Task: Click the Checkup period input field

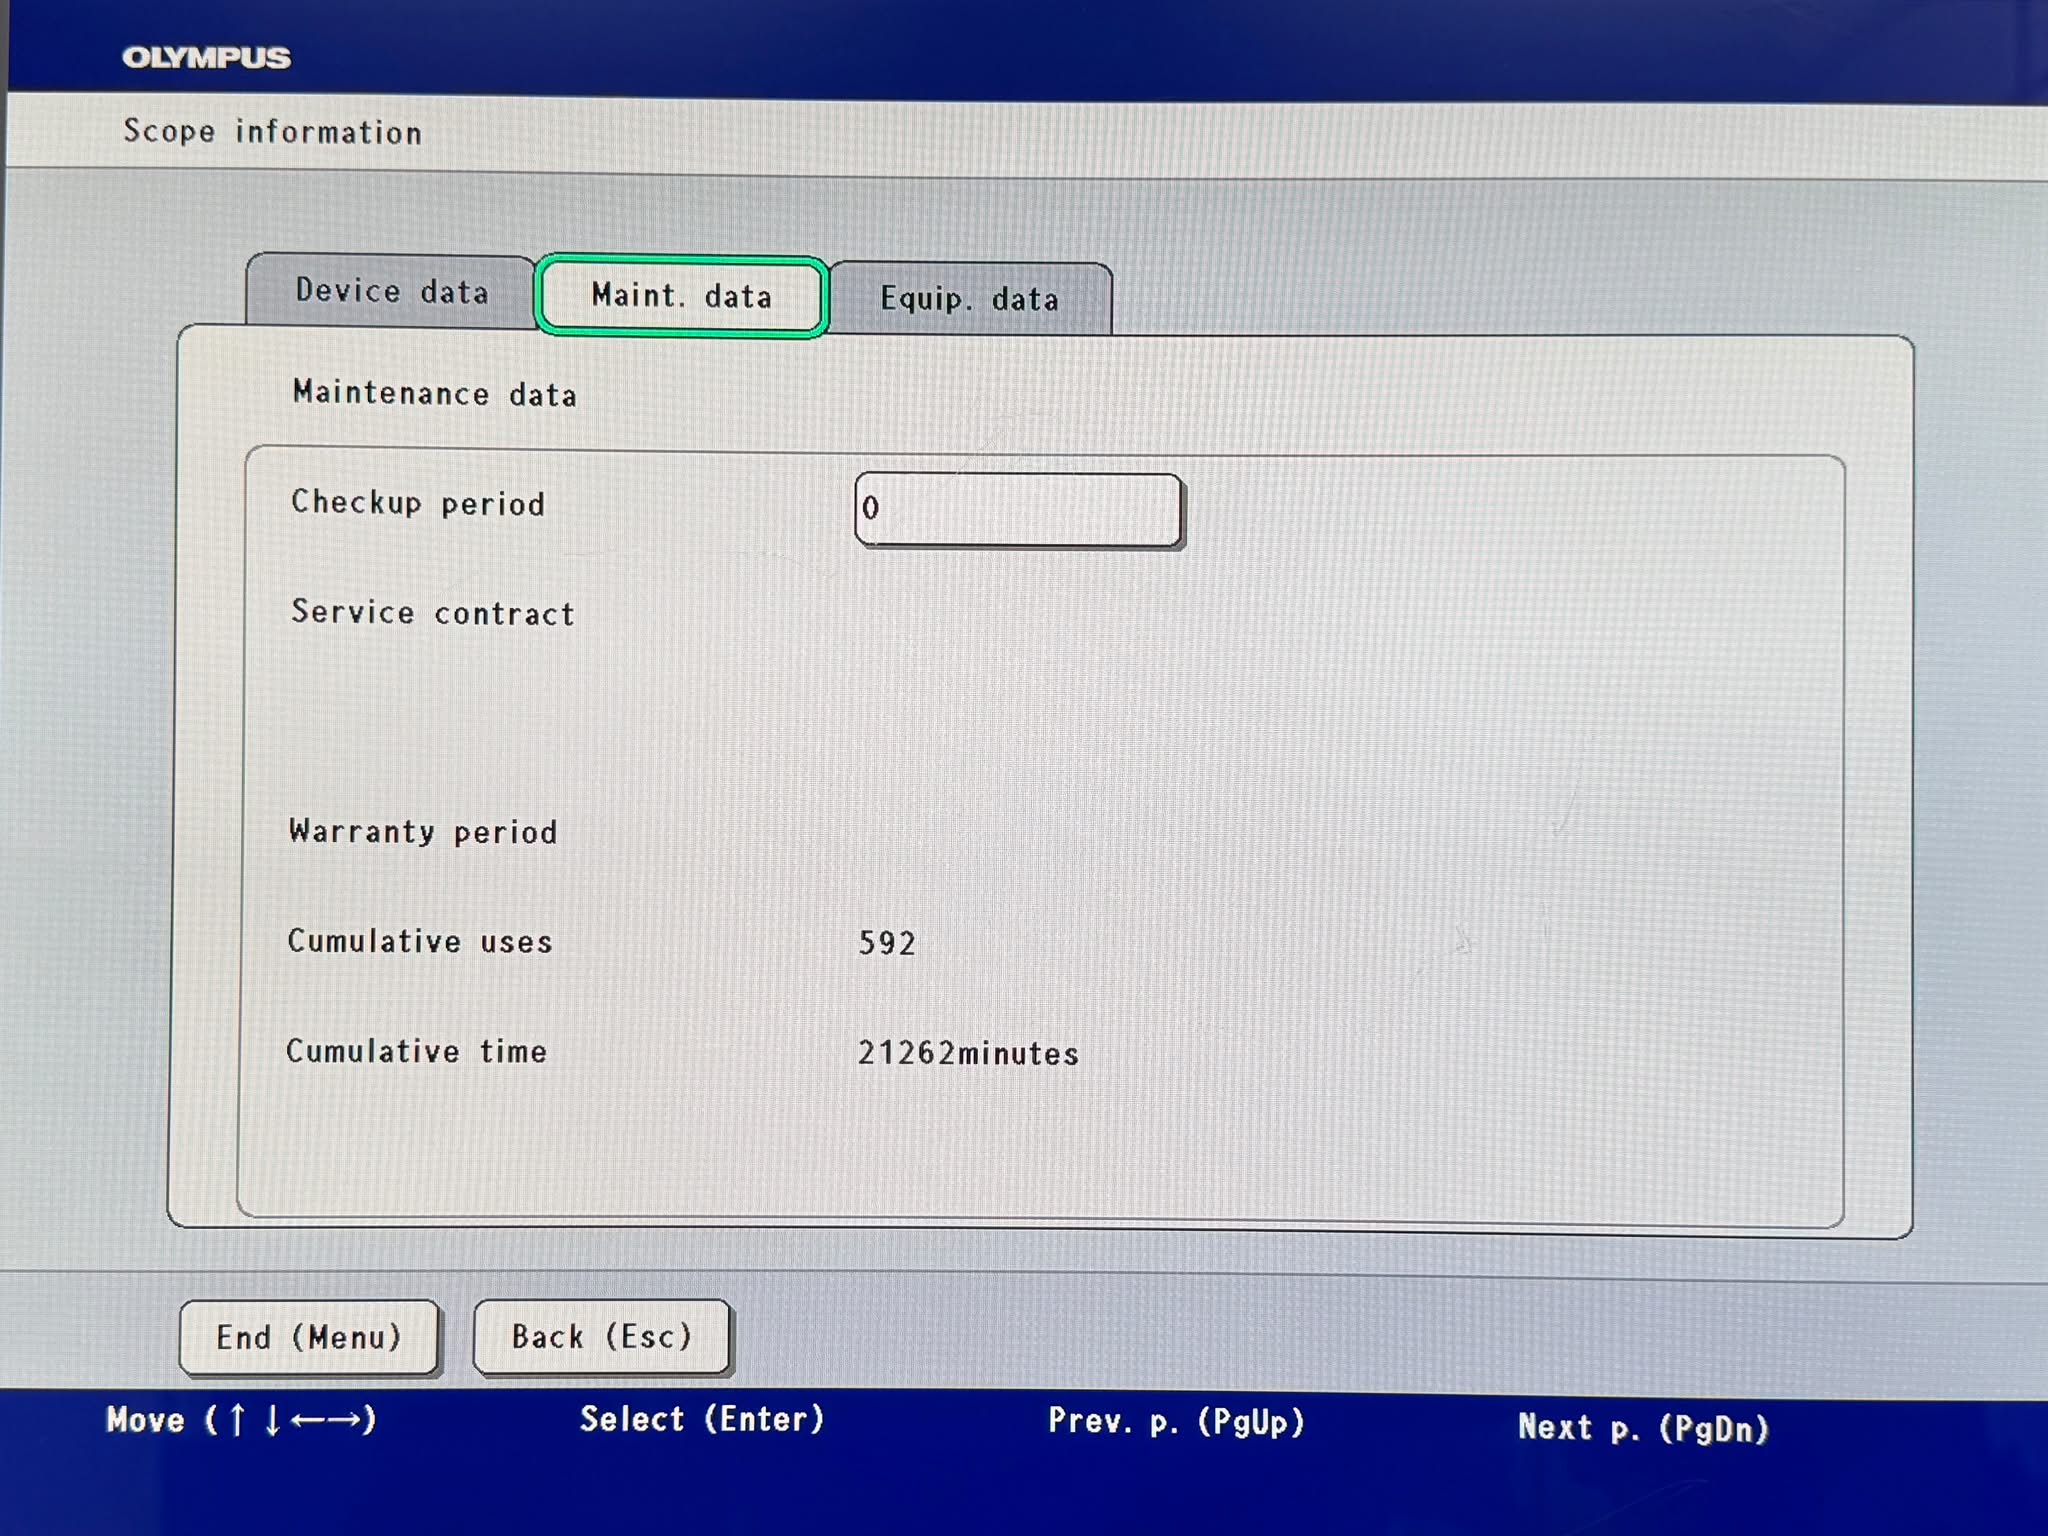Action: [1018, 510]
